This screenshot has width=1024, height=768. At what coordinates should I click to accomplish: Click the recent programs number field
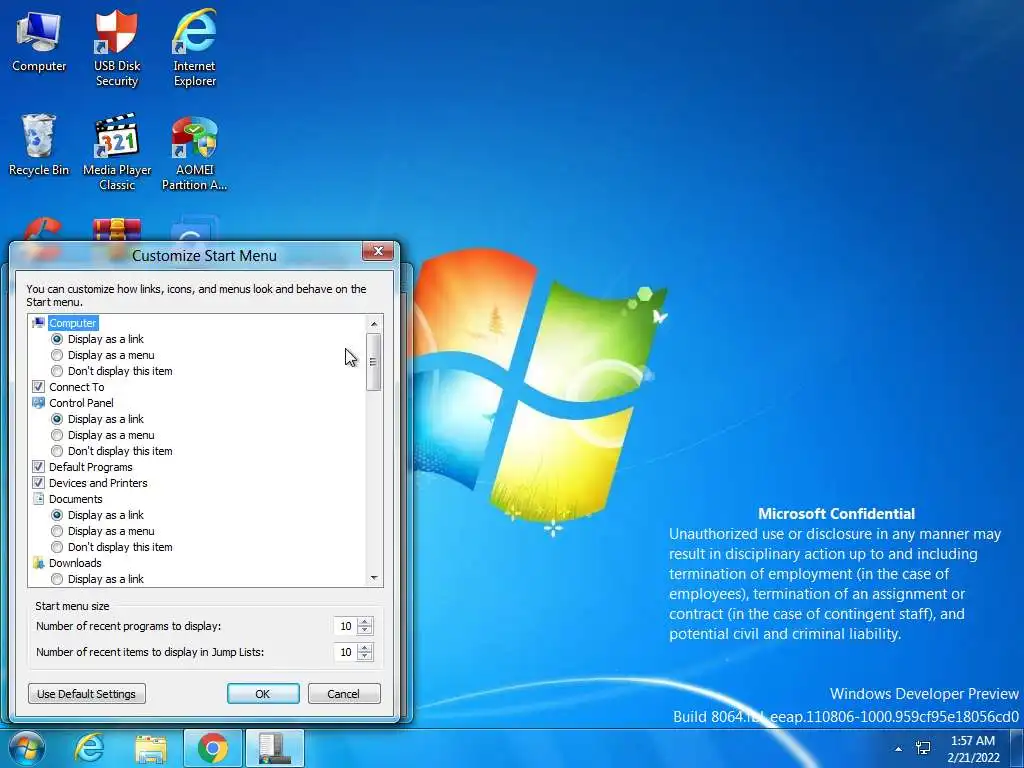(345, 626)
